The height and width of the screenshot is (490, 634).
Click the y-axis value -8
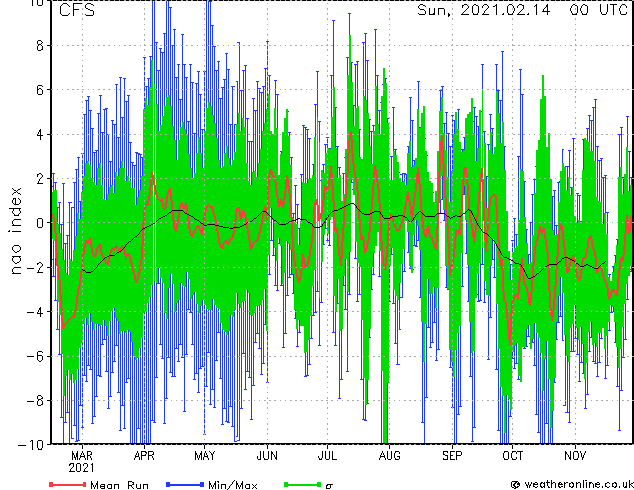point(35,400)
